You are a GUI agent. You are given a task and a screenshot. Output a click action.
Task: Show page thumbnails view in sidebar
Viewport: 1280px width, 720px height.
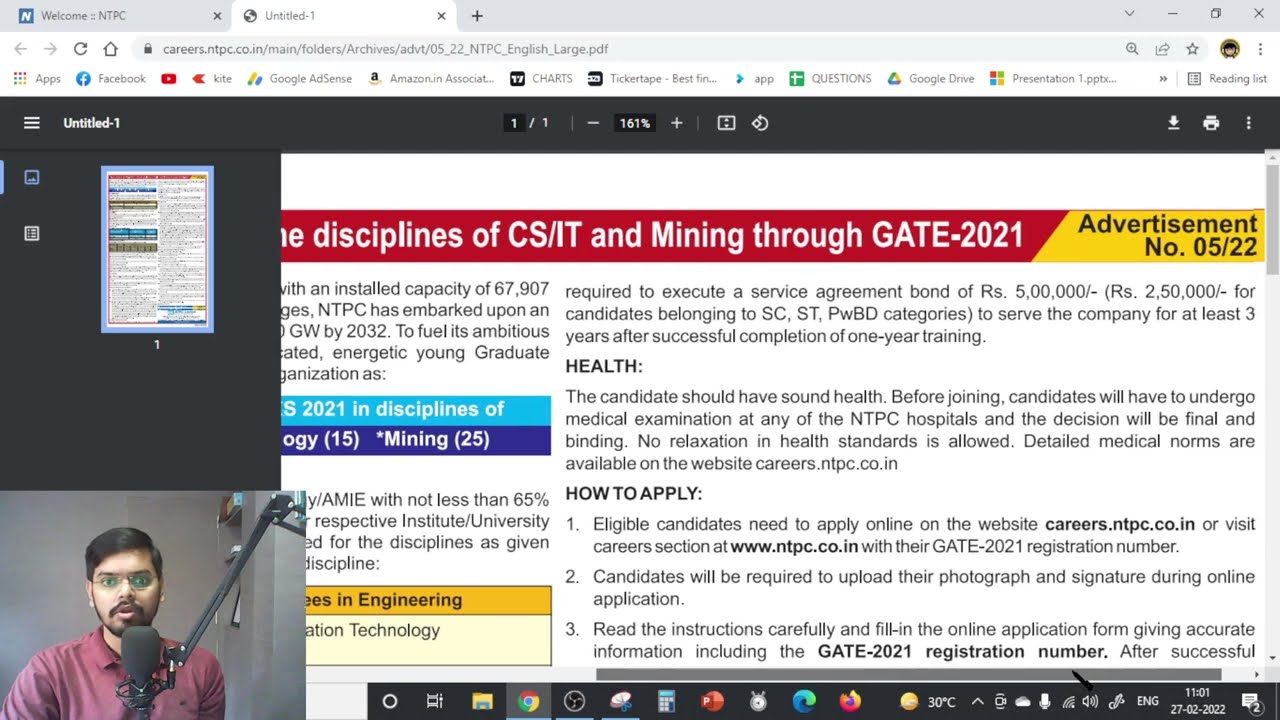pos(32,177)
